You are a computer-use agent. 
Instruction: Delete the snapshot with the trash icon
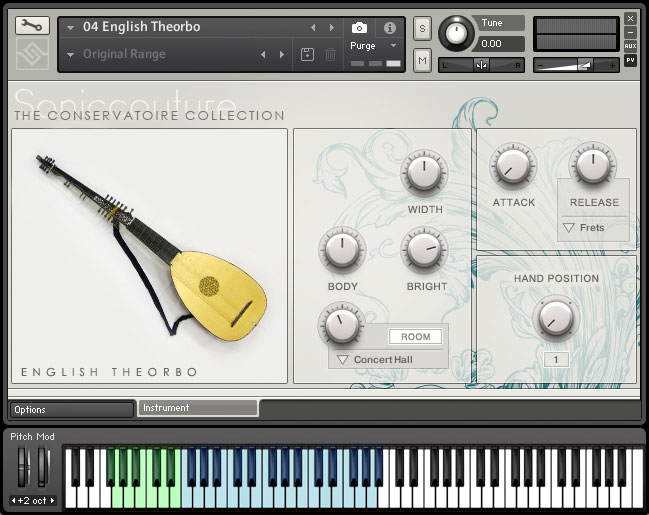[330, 54]
